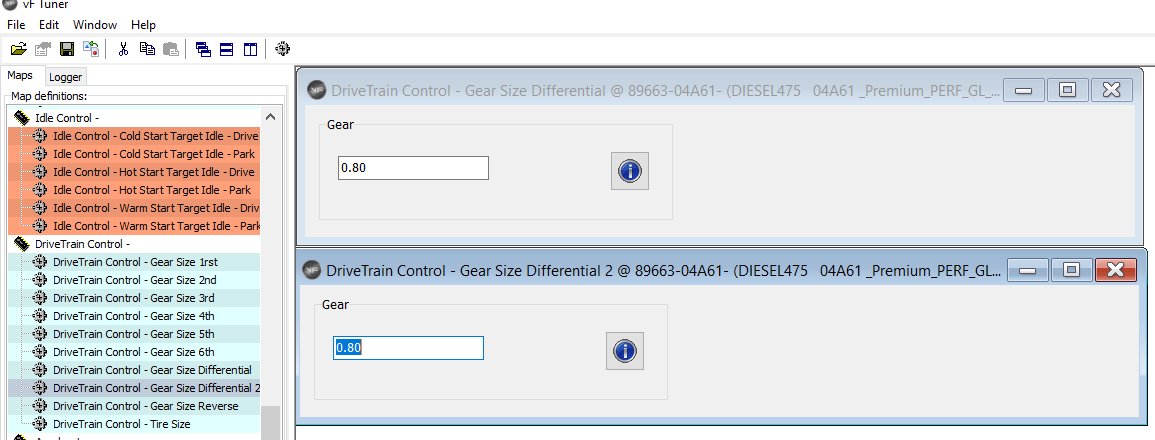Image resolution: width=1155 pixels, height=440 pixels.
Task: Click the scissors cut icon
Action: (x=123, y=49)
